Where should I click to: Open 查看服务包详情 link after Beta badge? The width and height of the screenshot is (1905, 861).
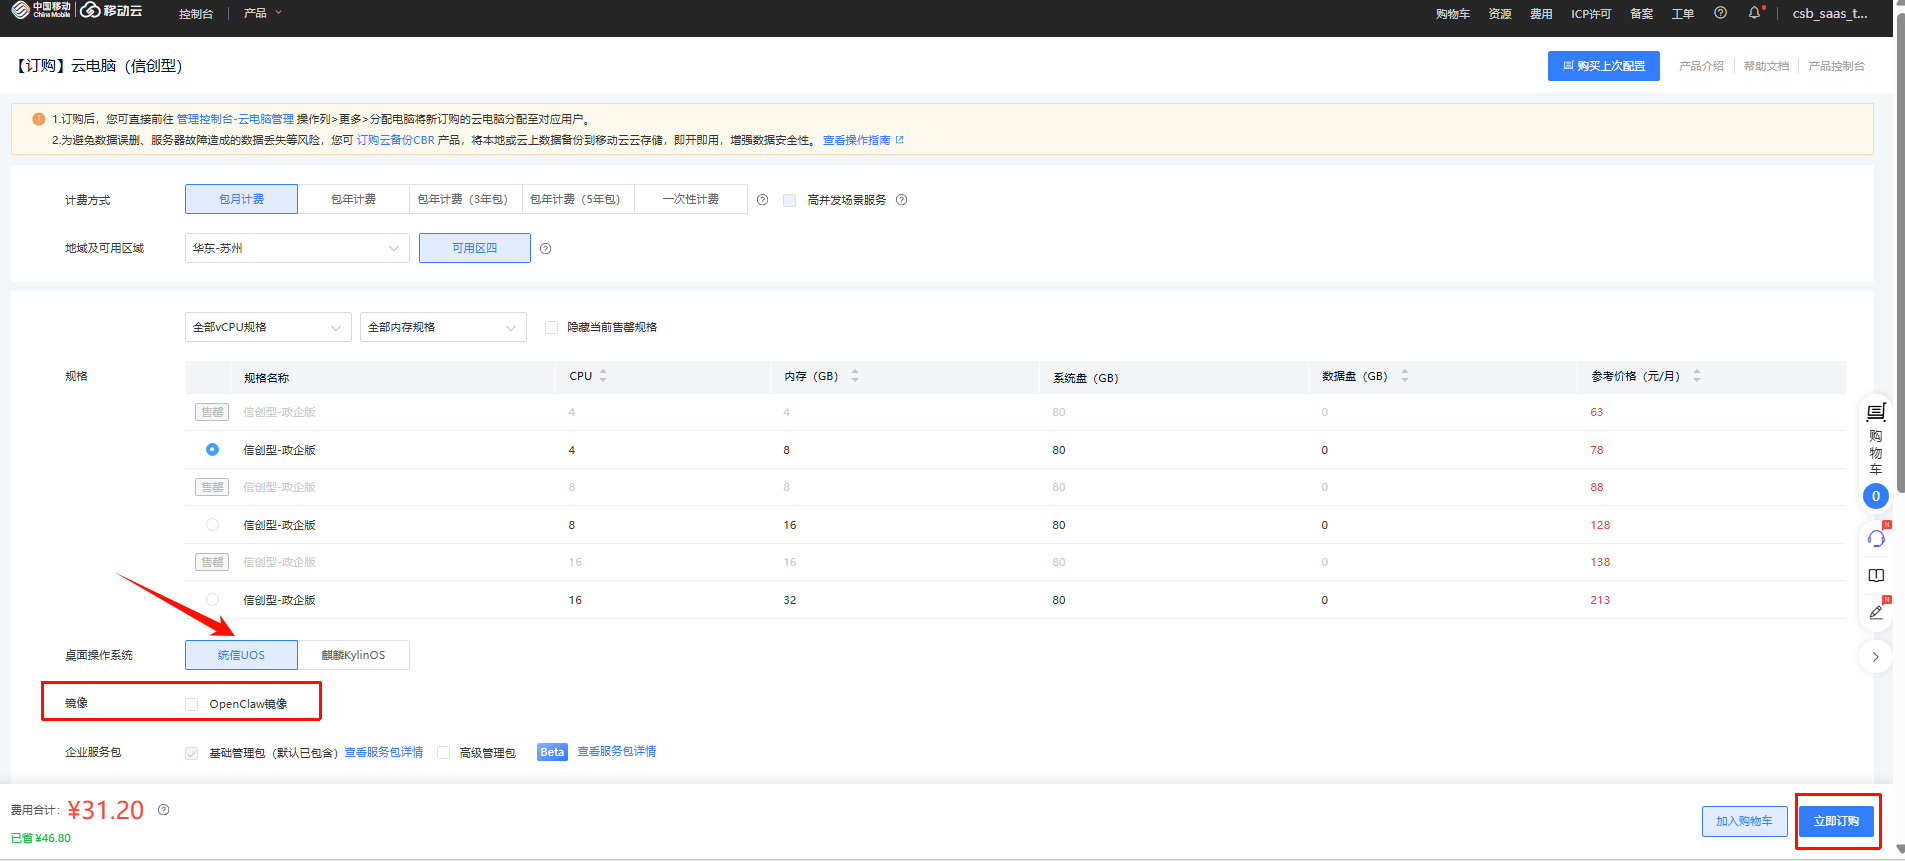point(617,751)
